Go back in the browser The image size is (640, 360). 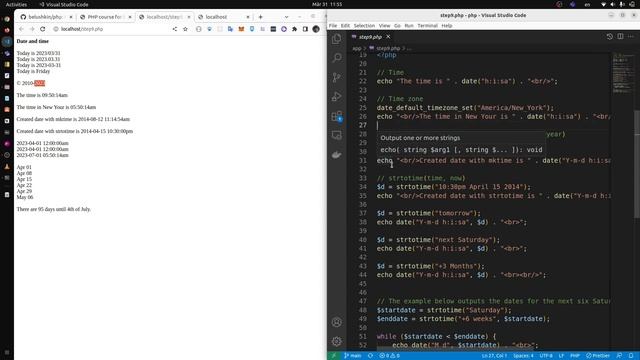21,29
